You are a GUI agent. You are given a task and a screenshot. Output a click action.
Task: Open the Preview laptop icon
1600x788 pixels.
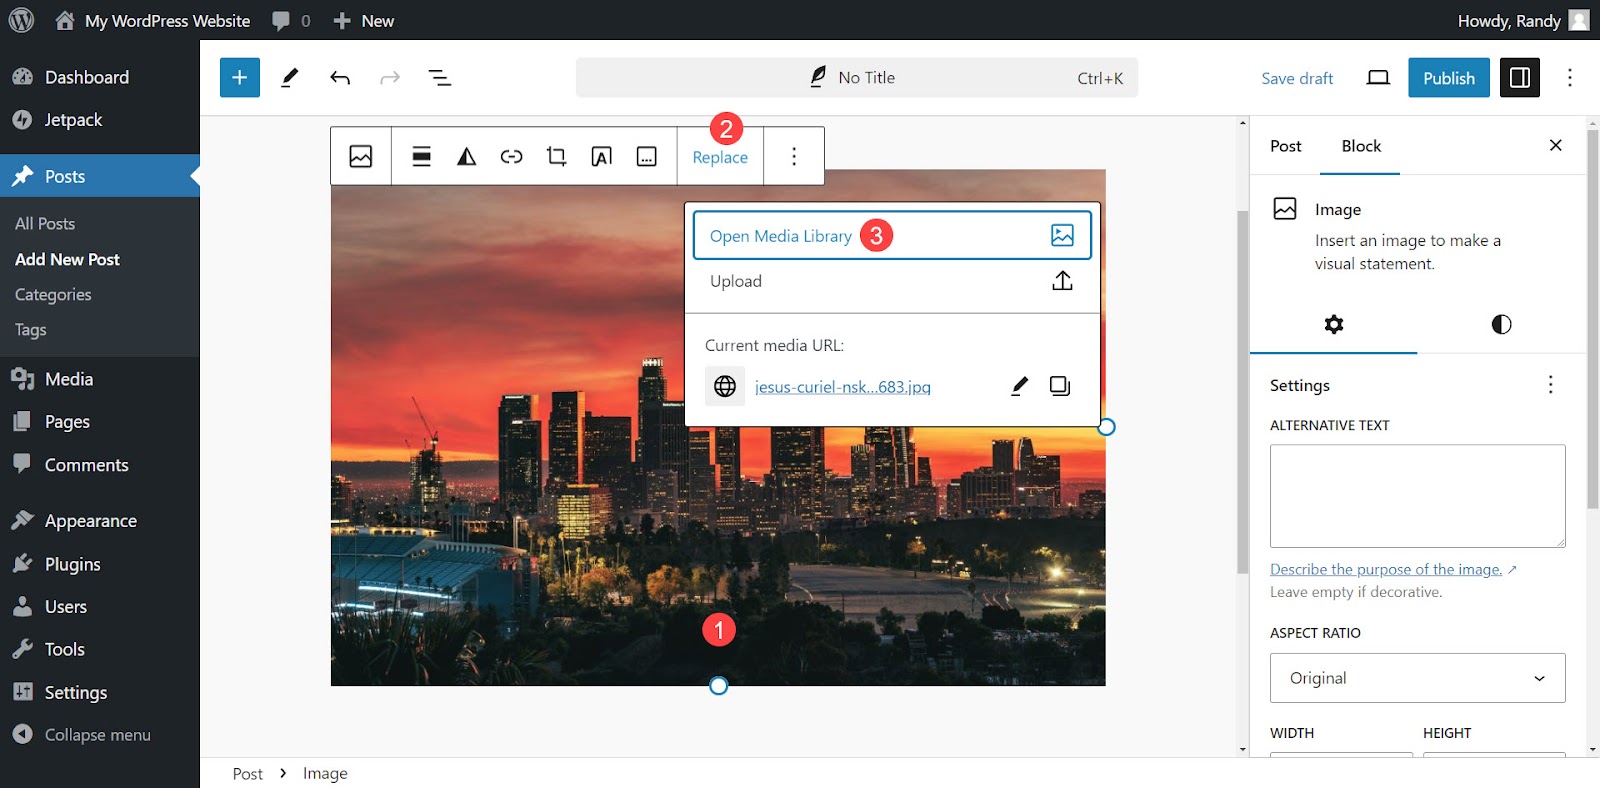(1378, 78)
